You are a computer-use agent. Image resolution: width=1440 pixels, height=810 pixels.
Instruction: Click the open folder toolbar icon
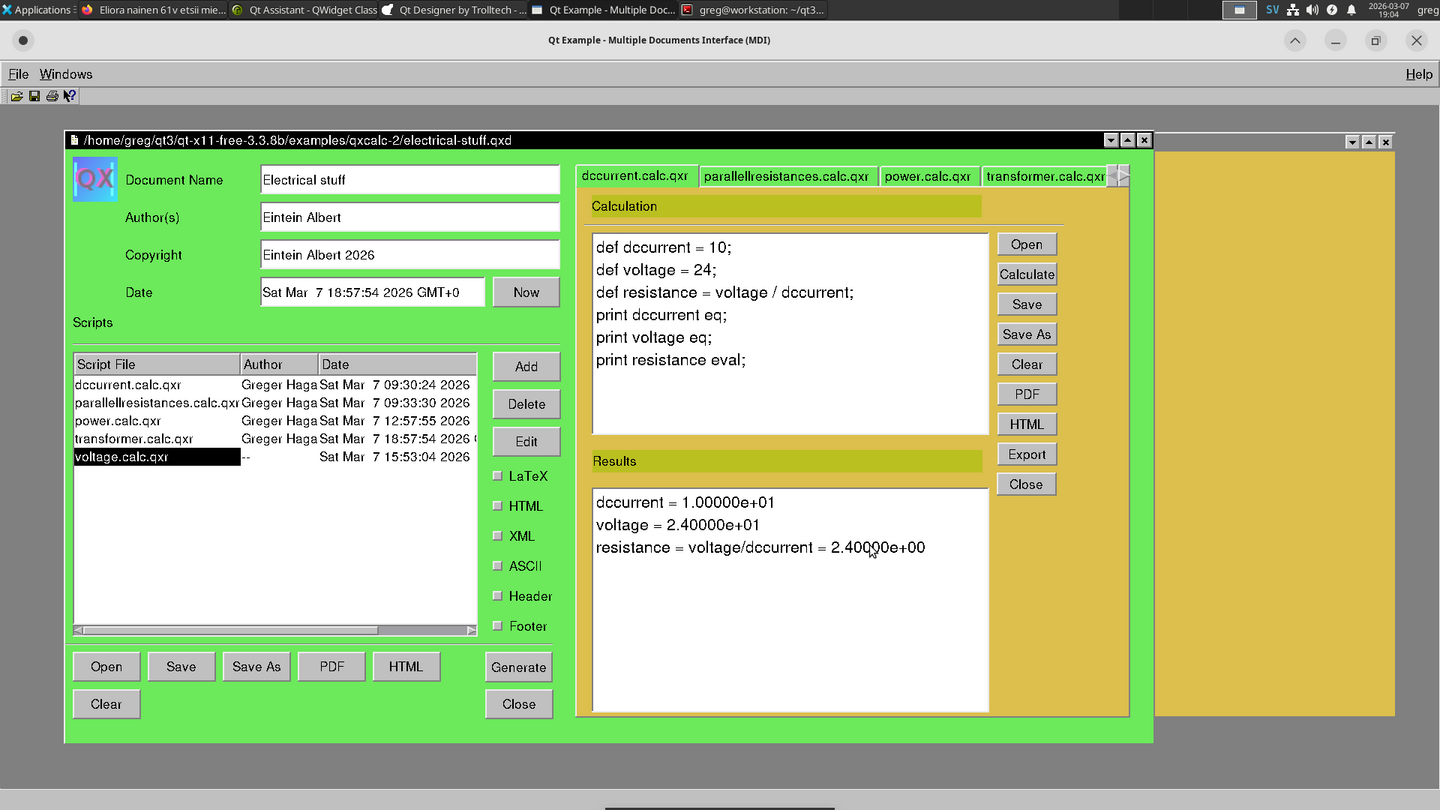tap(17, 96)
